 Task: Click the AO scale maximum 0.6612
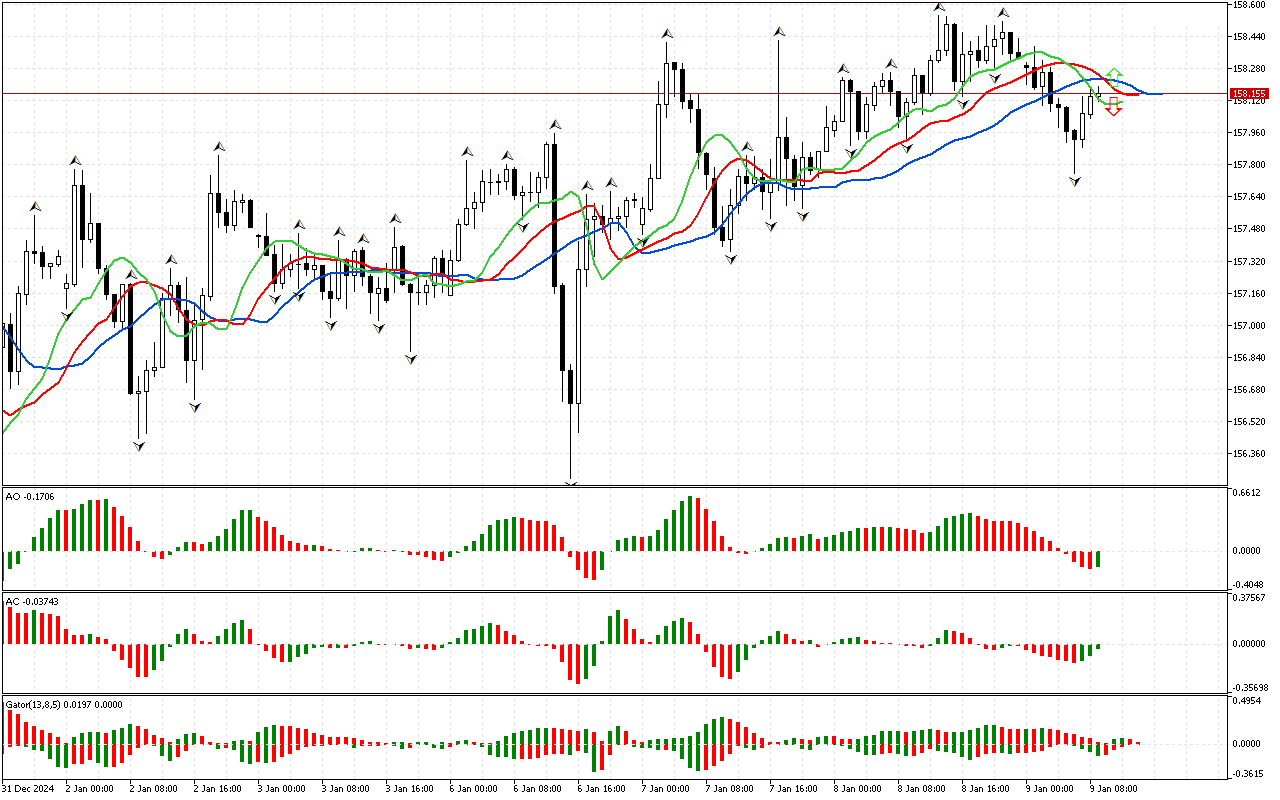click(1246, 493)
